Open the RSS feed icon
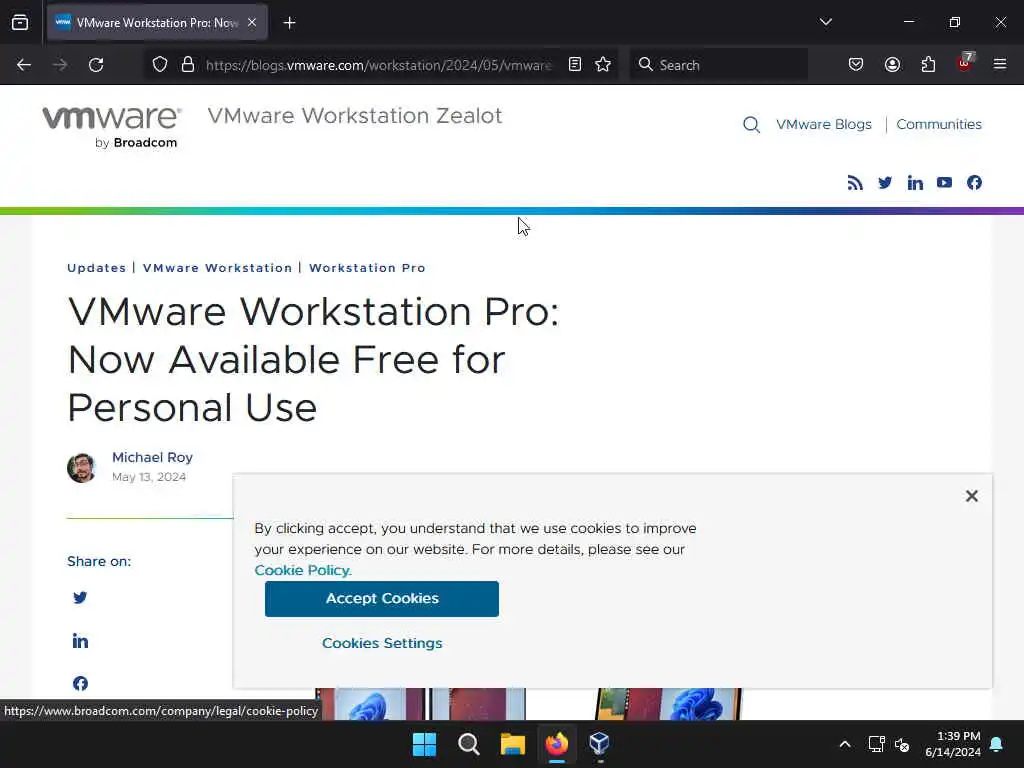Image resolution: width=1024 pixels, height=768 pixels. 855,183
